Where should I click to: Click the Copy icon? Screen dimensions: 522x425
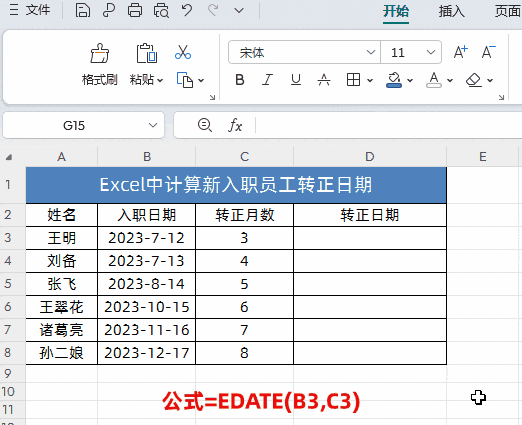tap(185, 80)
